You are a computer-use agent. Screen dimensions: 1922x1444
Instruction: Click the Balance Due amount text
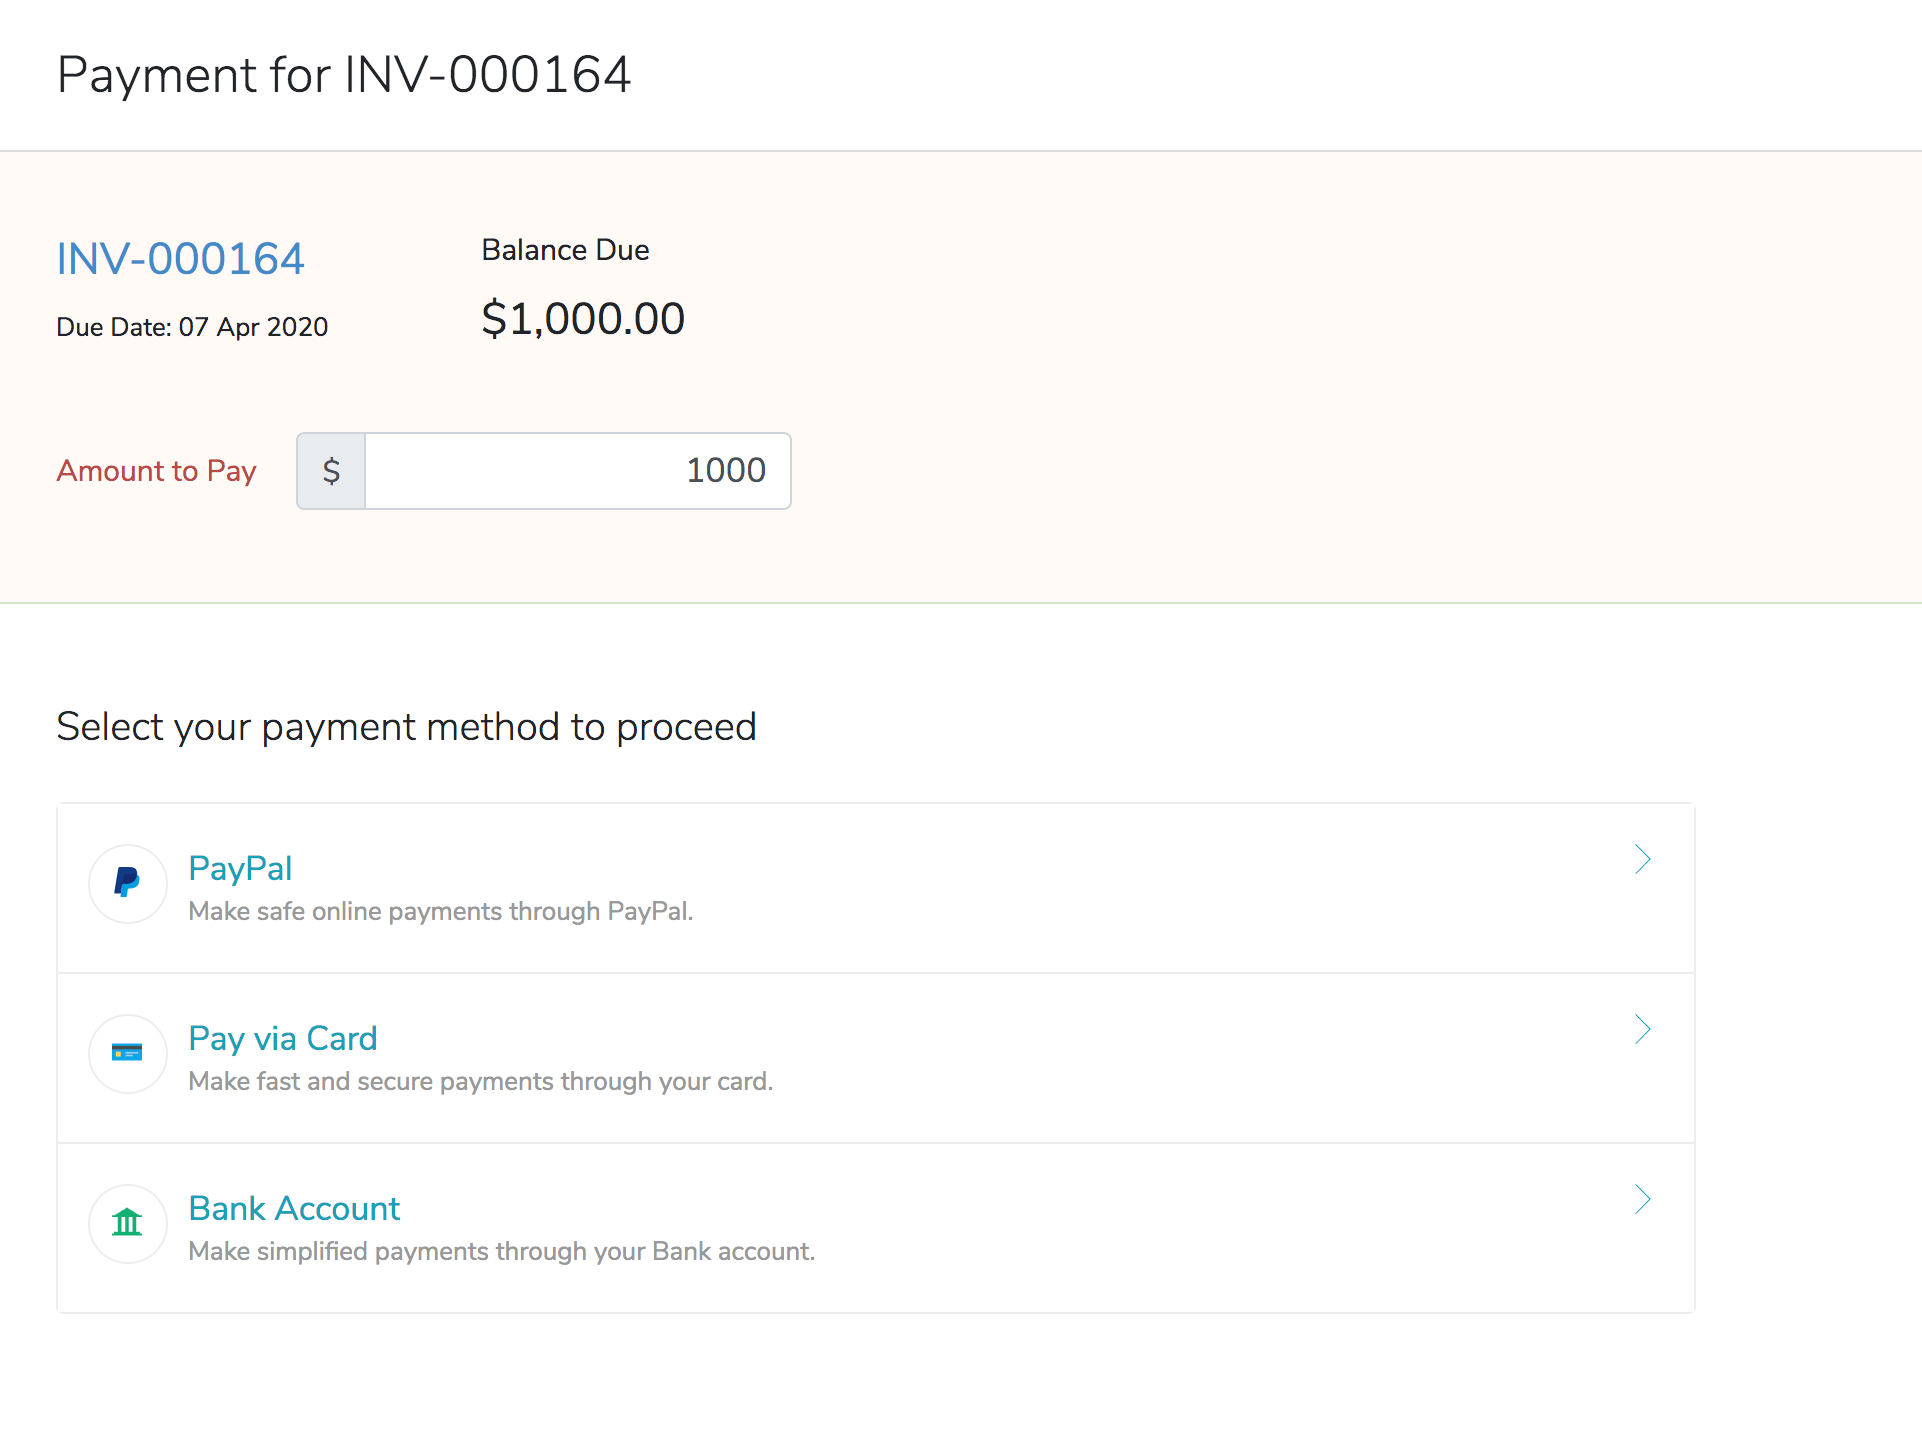[583, 318]
